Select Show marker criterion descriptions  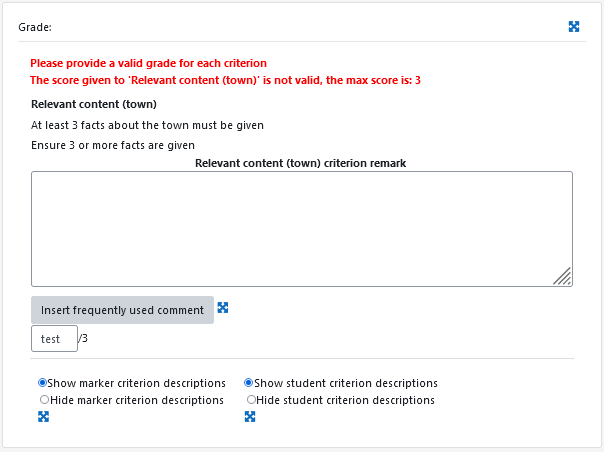click(43, 383)
